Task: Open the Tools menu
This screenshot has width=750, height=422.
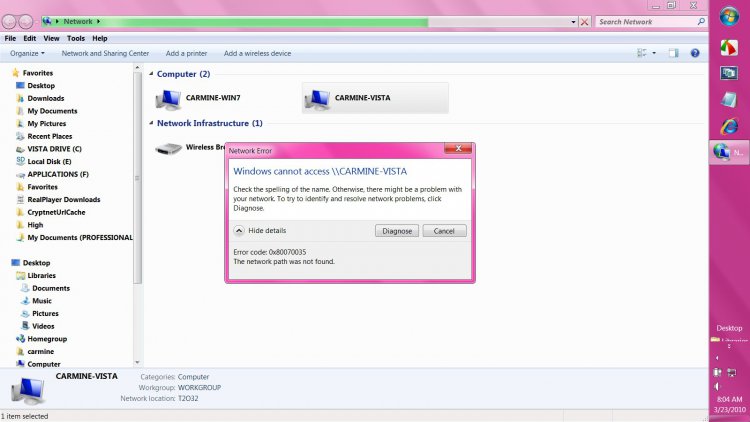Action: tap(76, 38)
